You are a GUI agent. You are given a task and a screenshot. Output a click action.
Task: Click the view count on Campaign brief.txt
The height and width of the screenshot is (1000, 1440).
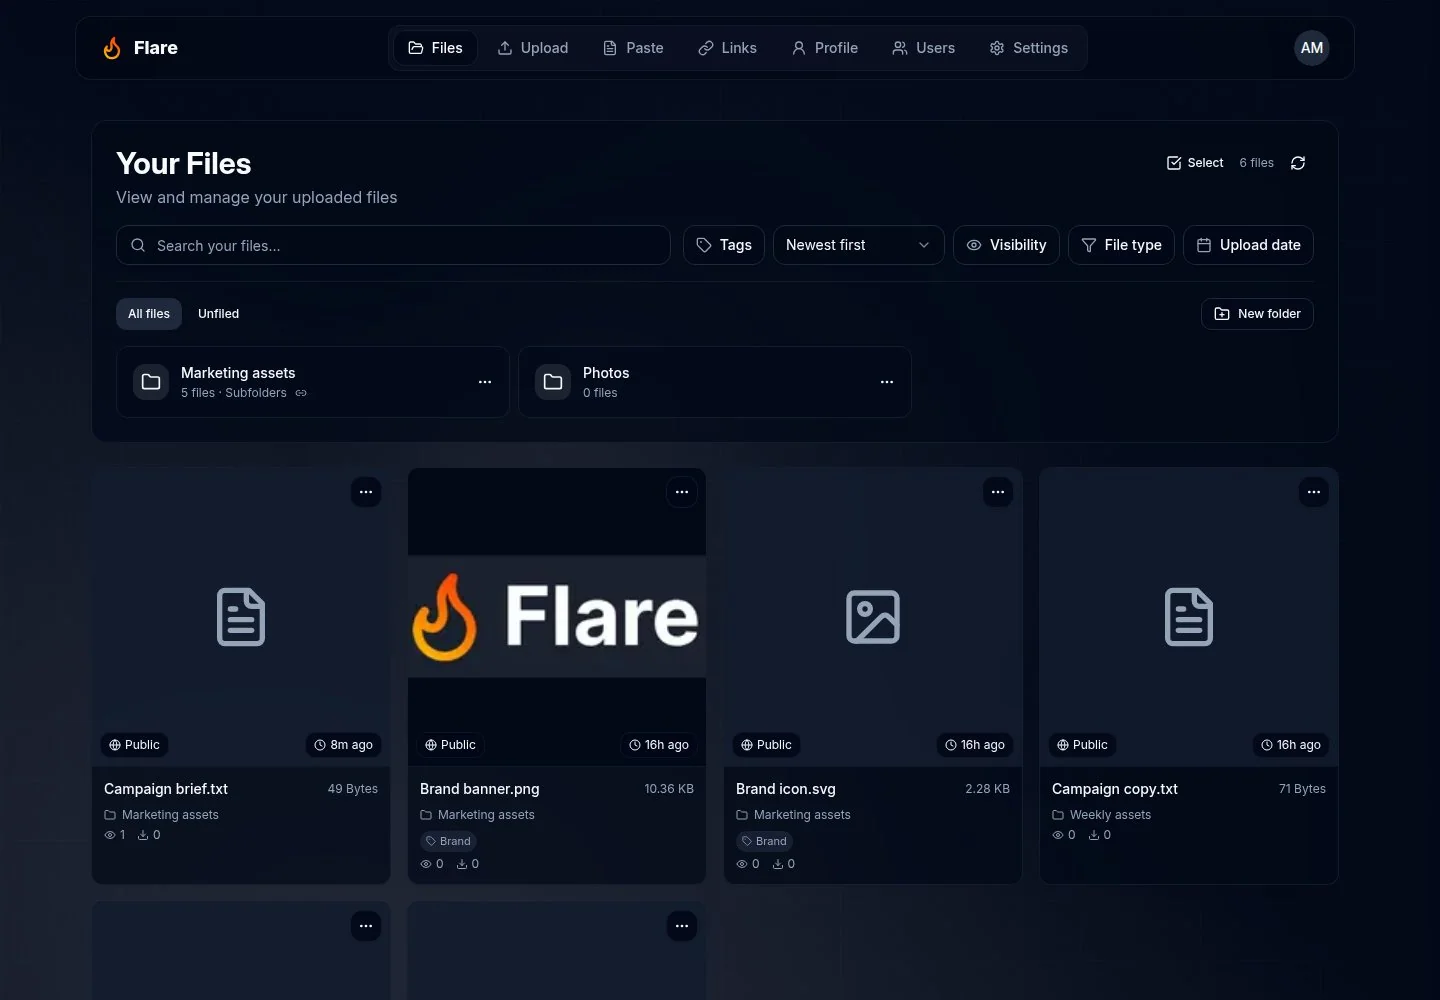115,835
